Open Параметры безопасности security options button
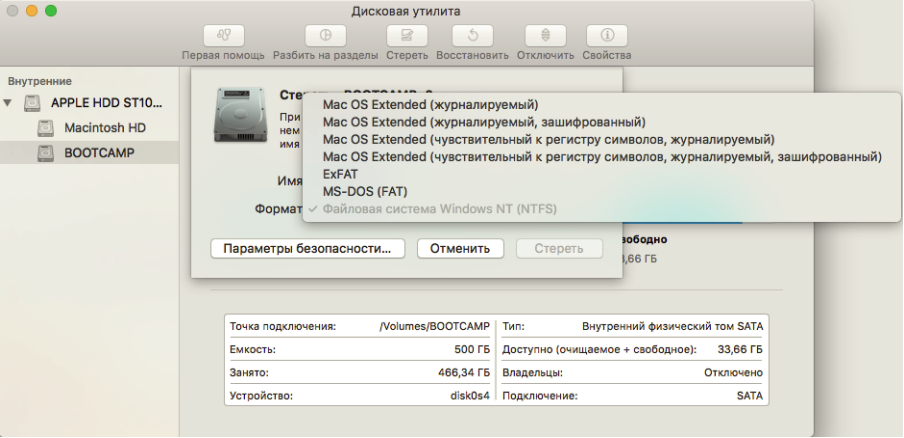This screenshot has width=904, height=438. (307, 248)
